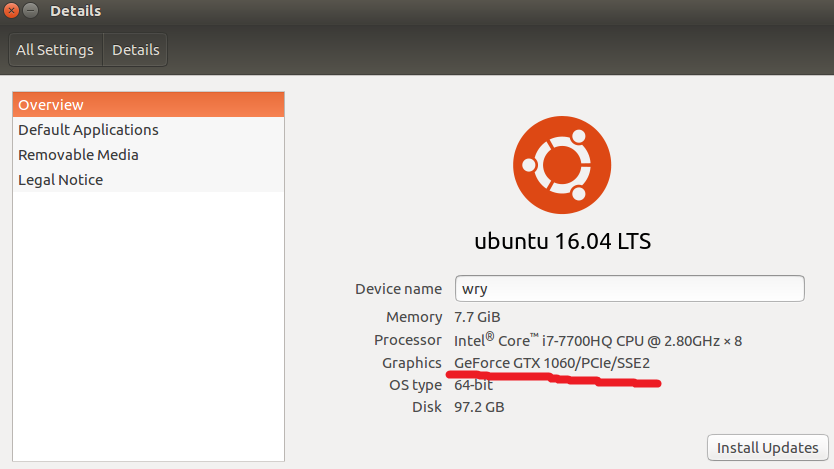Click the Memory value 7.7 GiB
This screenshot has height=469, width=834.
click(477, 317)
